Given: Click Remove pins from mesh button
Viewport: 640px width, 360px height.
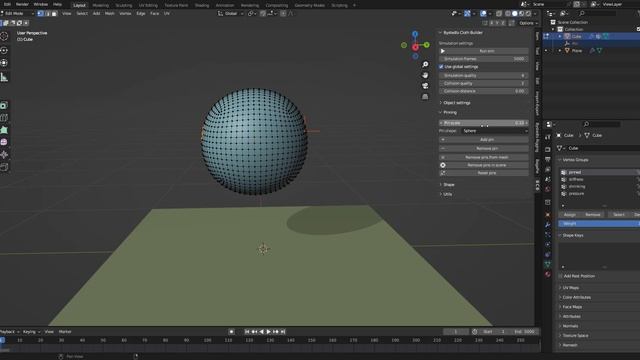Looking at the screenshot, I should point(484,157).
